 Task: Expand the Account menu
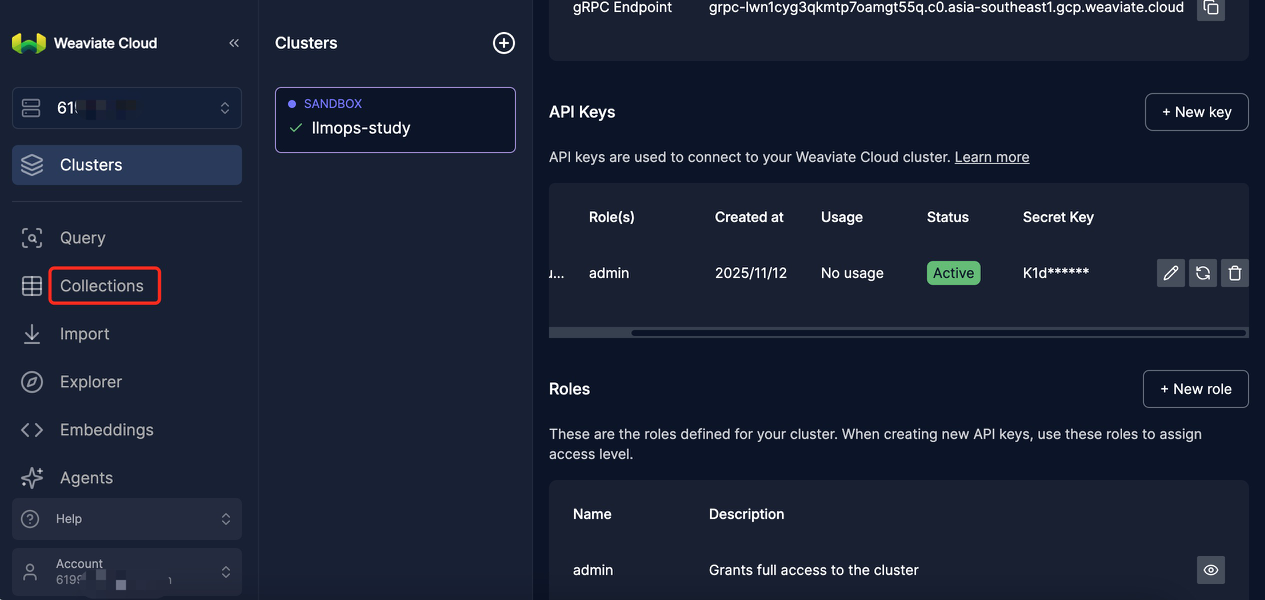(x=127, y=572)
